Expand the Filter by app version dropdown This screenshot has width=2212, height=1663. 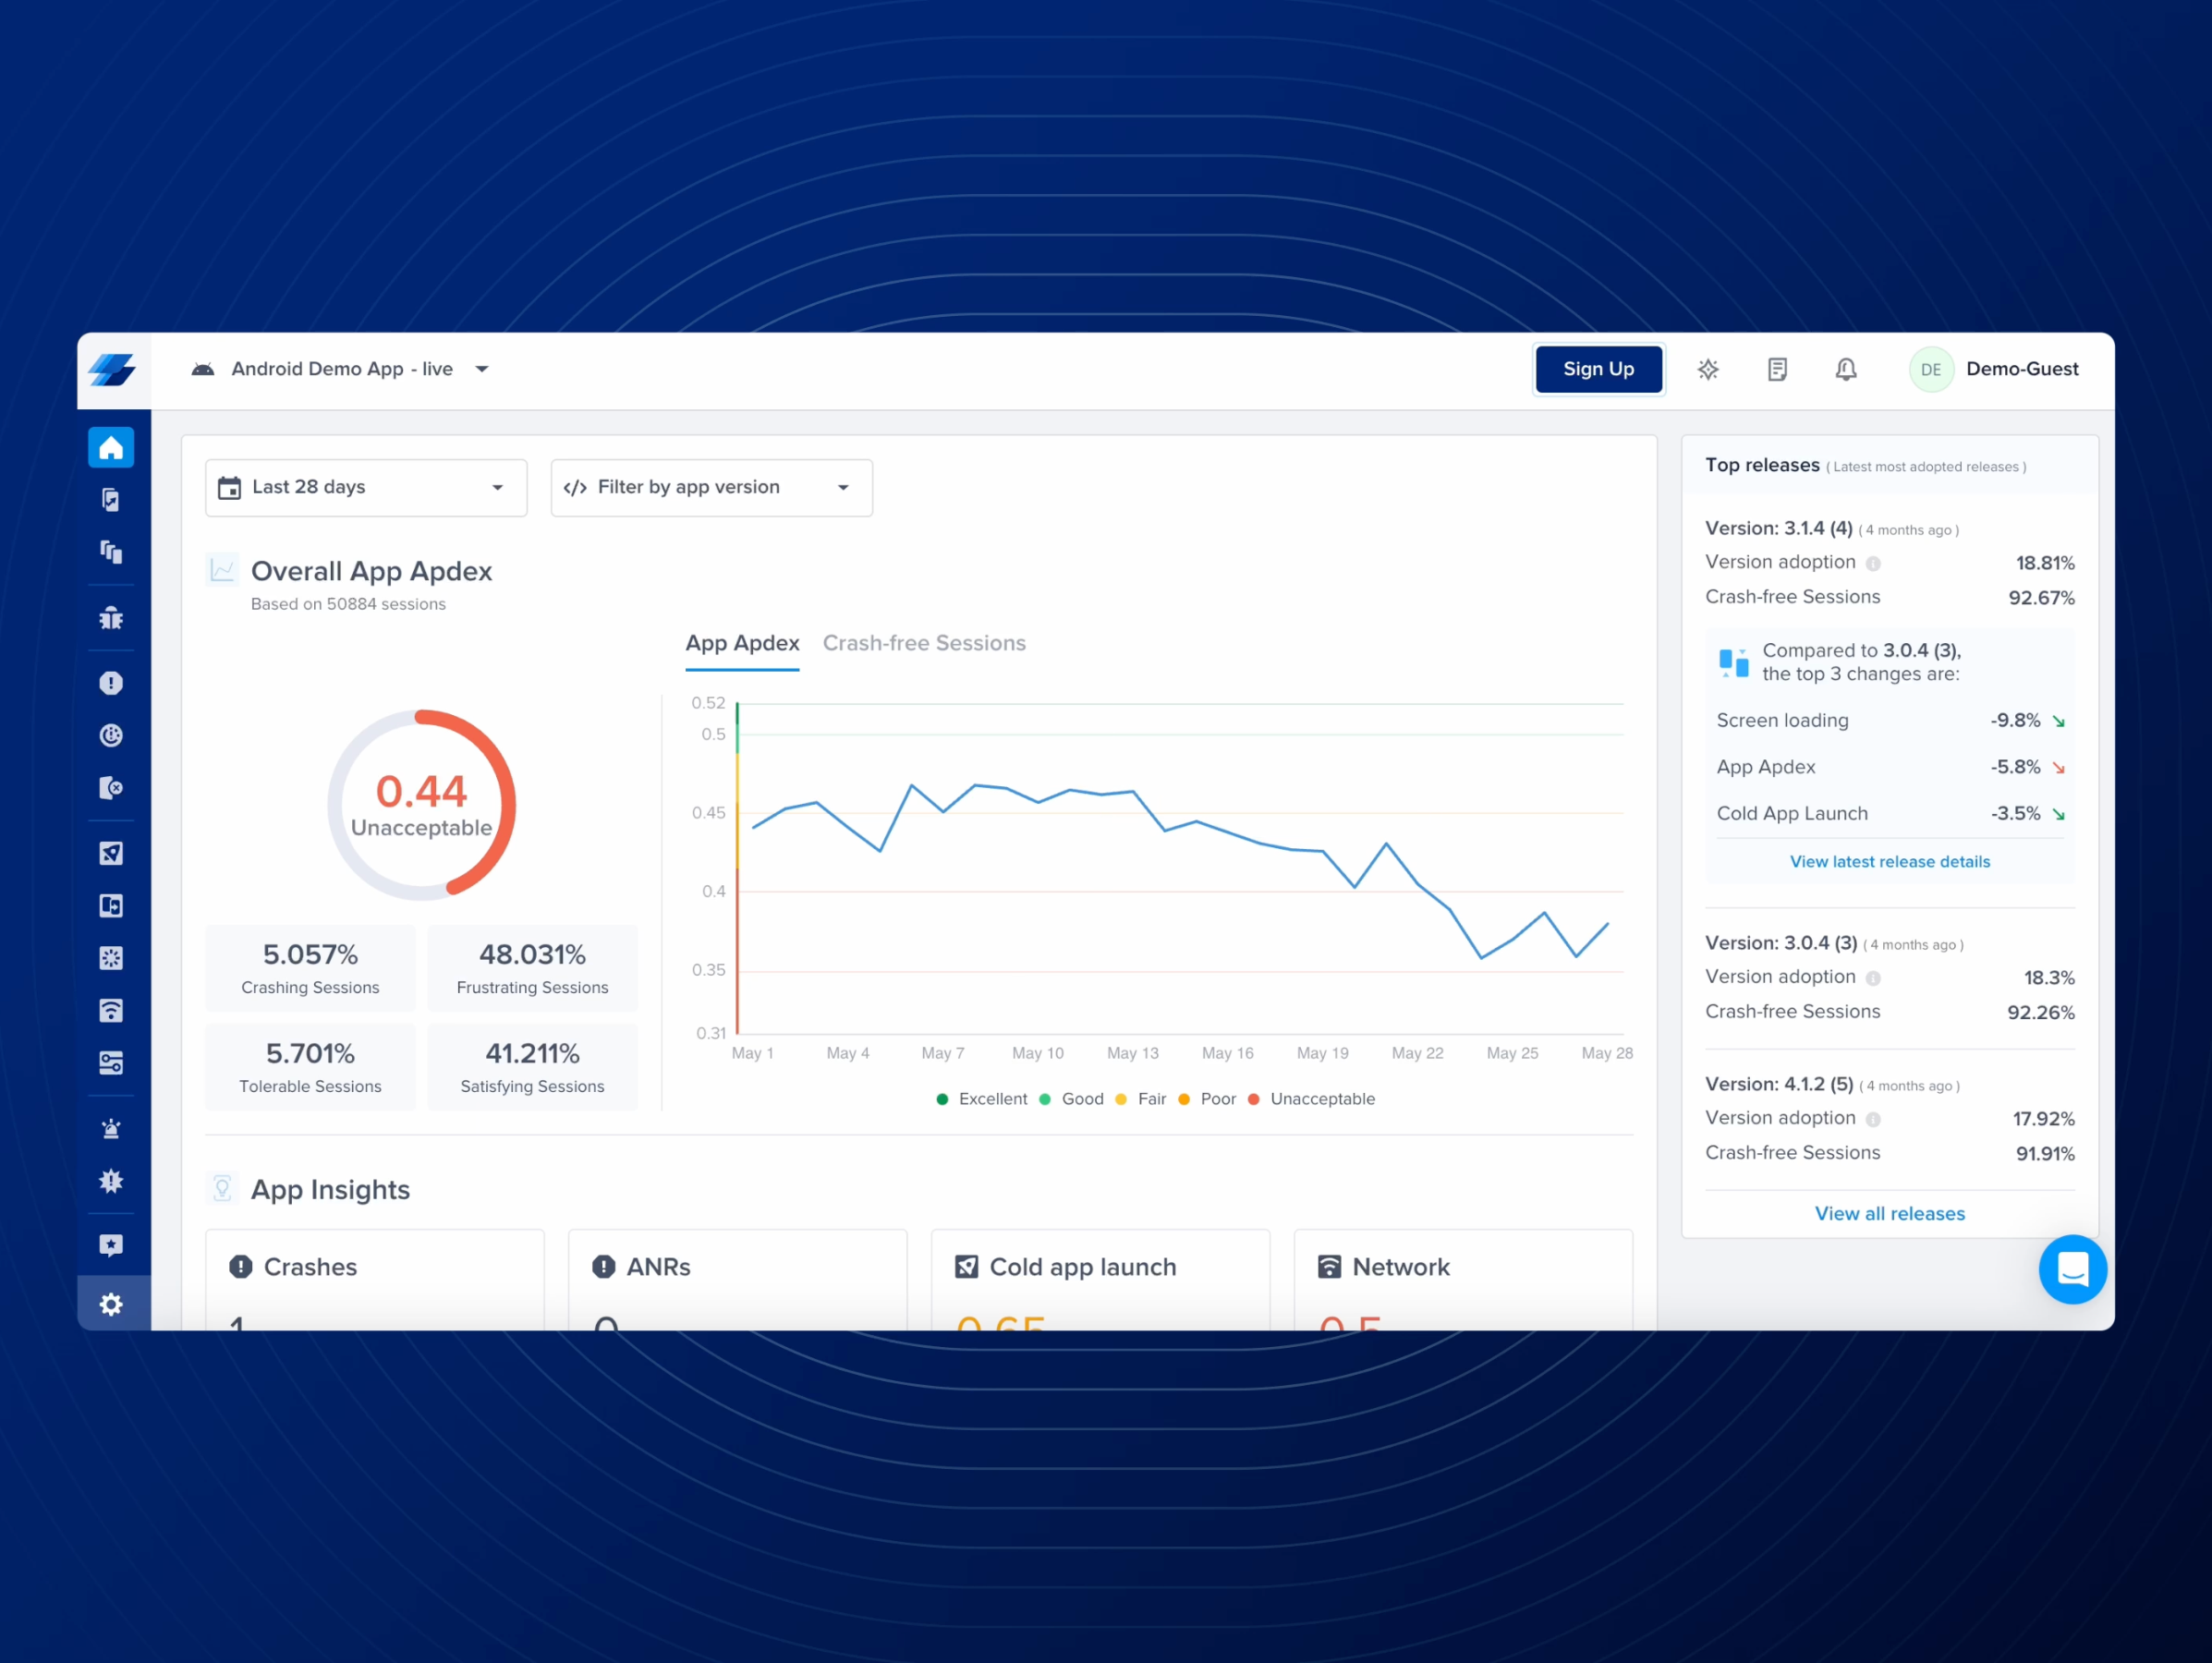point(710,487)
